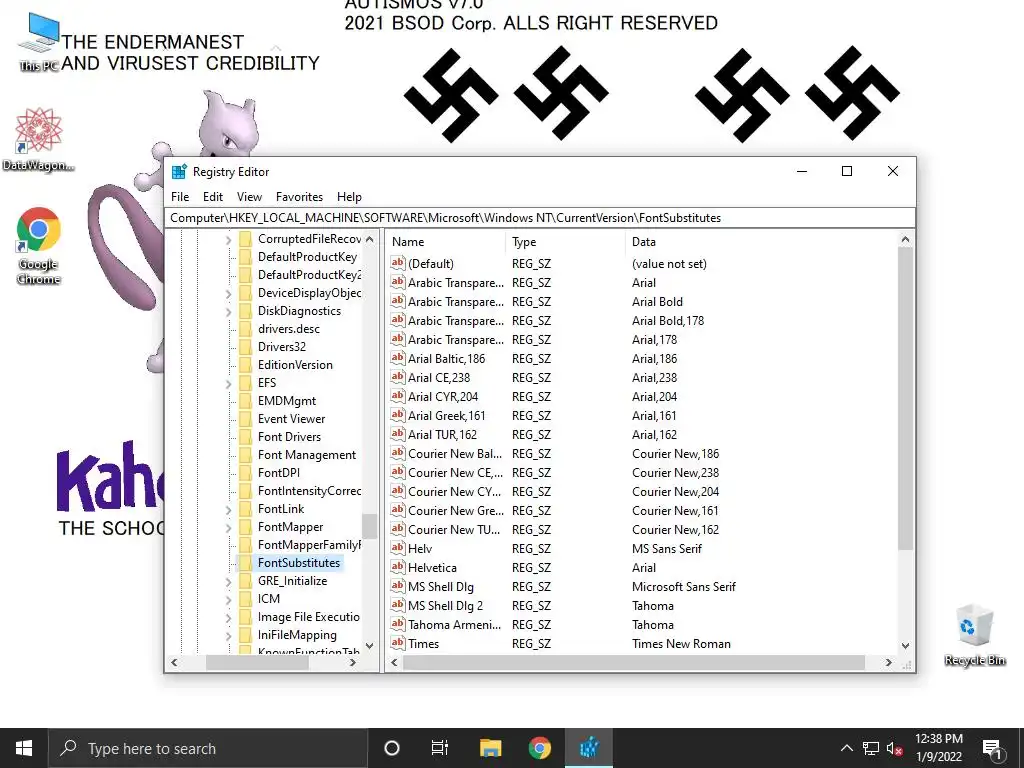
Task: Open the Edit menu
Action: click(213, 197)
